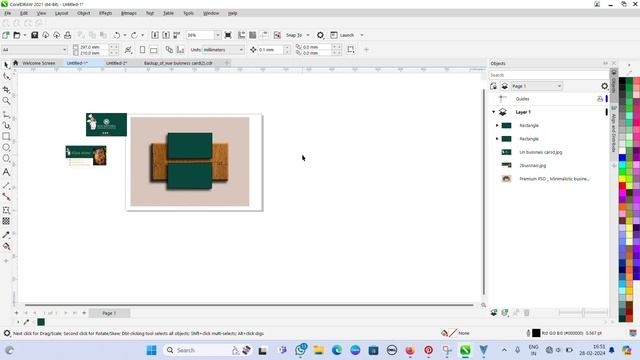The width and height of the screenshot is (640, 360).
Task: Click yellow color swatch in palette
Action: click(622, 179)
